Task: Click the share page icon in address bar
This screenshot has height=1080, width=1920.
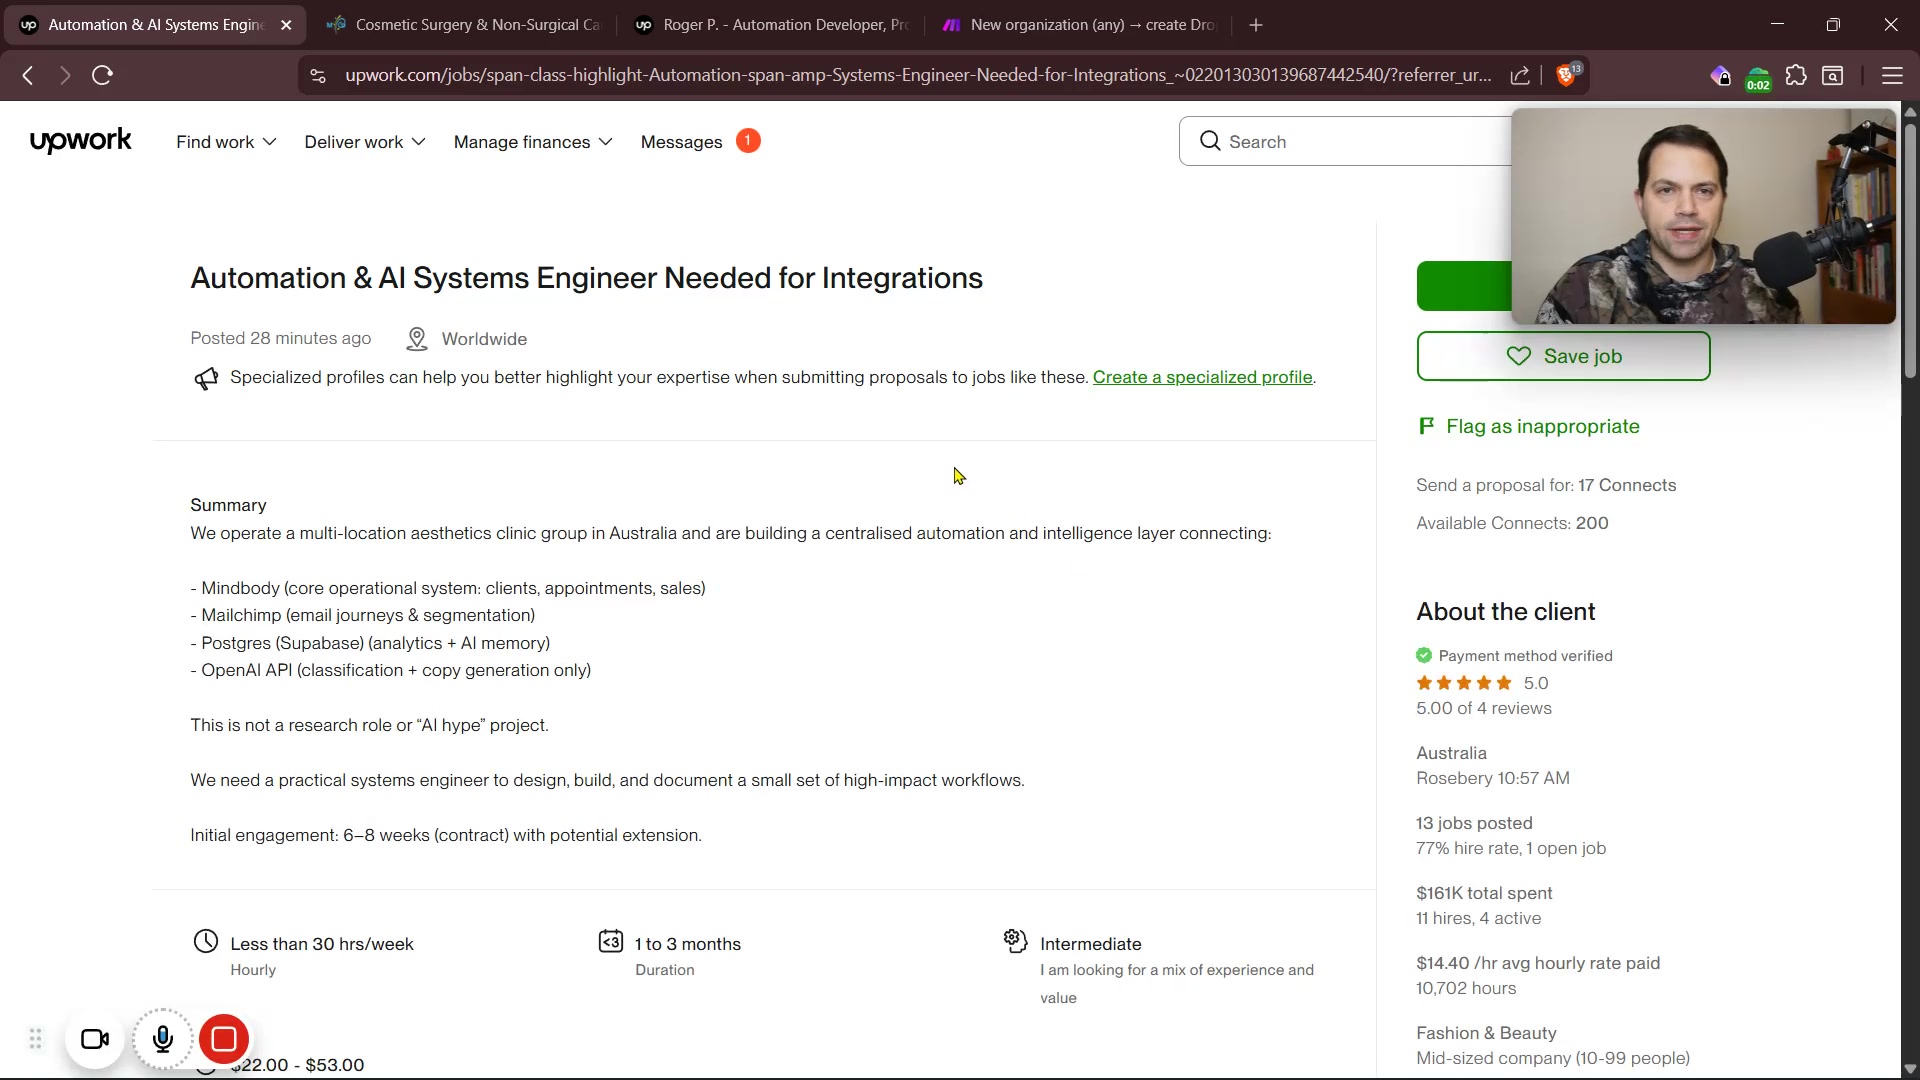Action: pos(1520,76)
